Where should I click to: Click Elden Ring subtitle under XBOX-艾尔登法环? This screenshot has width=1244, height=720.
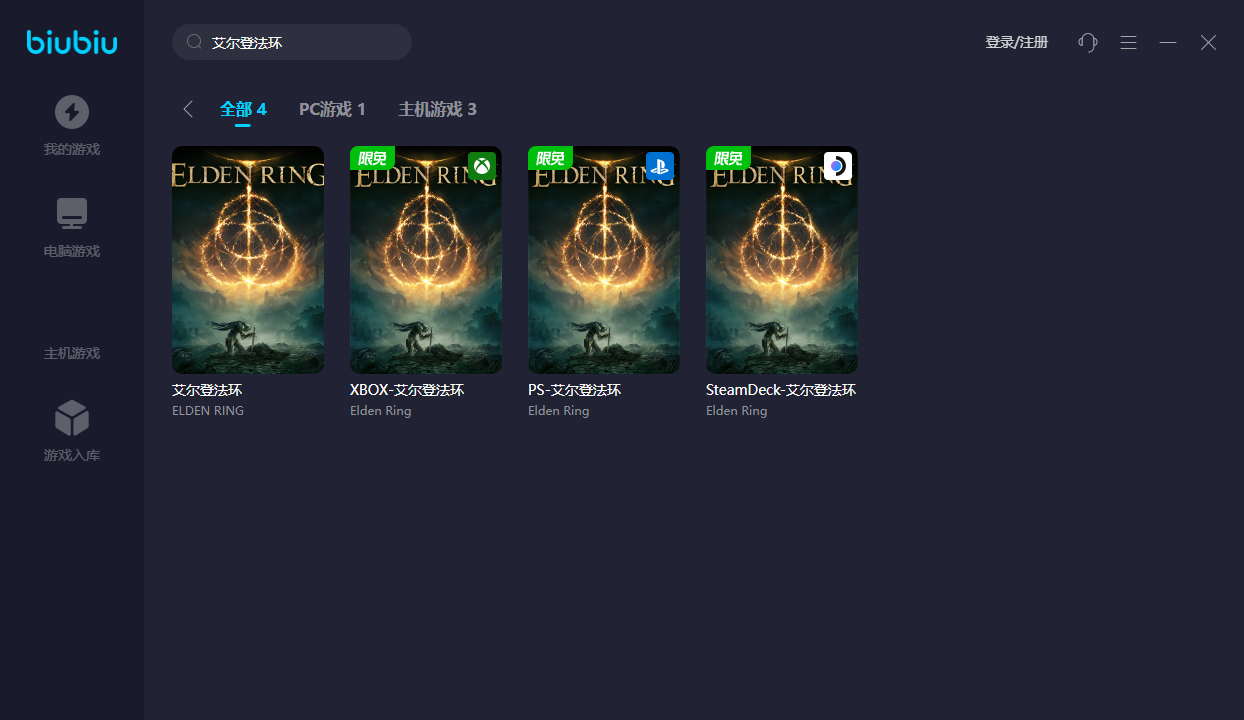point(381,411)
